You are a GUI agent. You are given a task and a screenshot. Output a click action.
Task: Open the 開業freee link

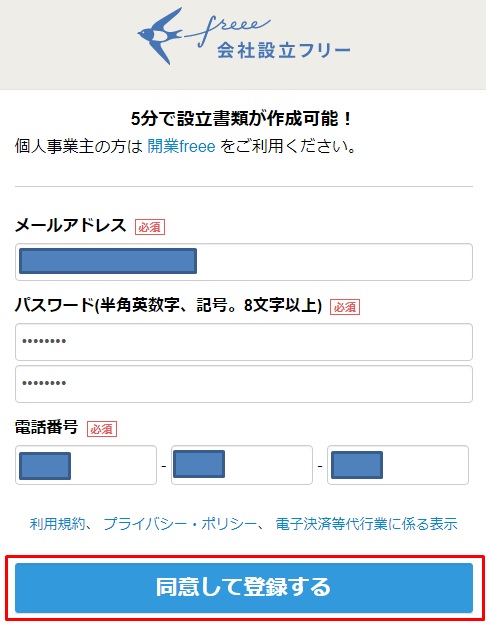(x=181, y=146)
